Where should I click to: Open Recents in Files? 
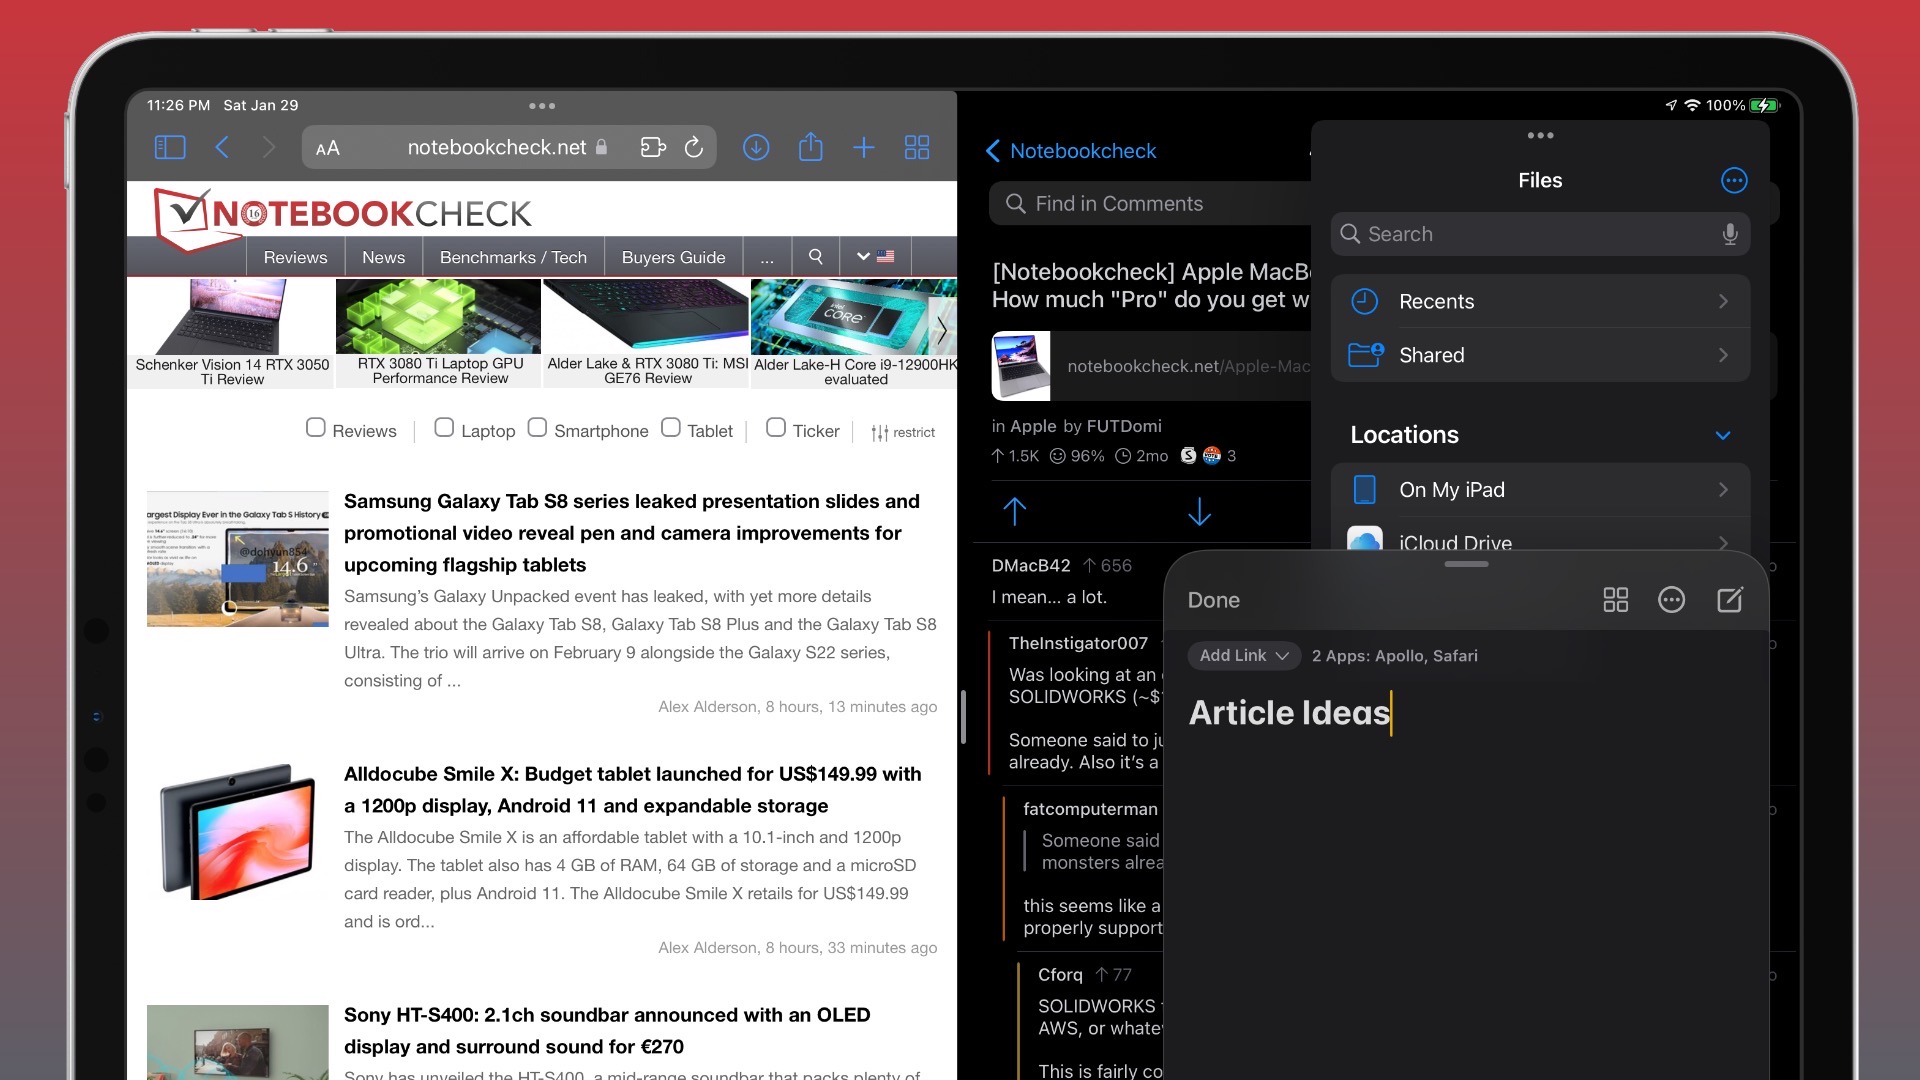pyautogui.click(x=1540, y=301)
